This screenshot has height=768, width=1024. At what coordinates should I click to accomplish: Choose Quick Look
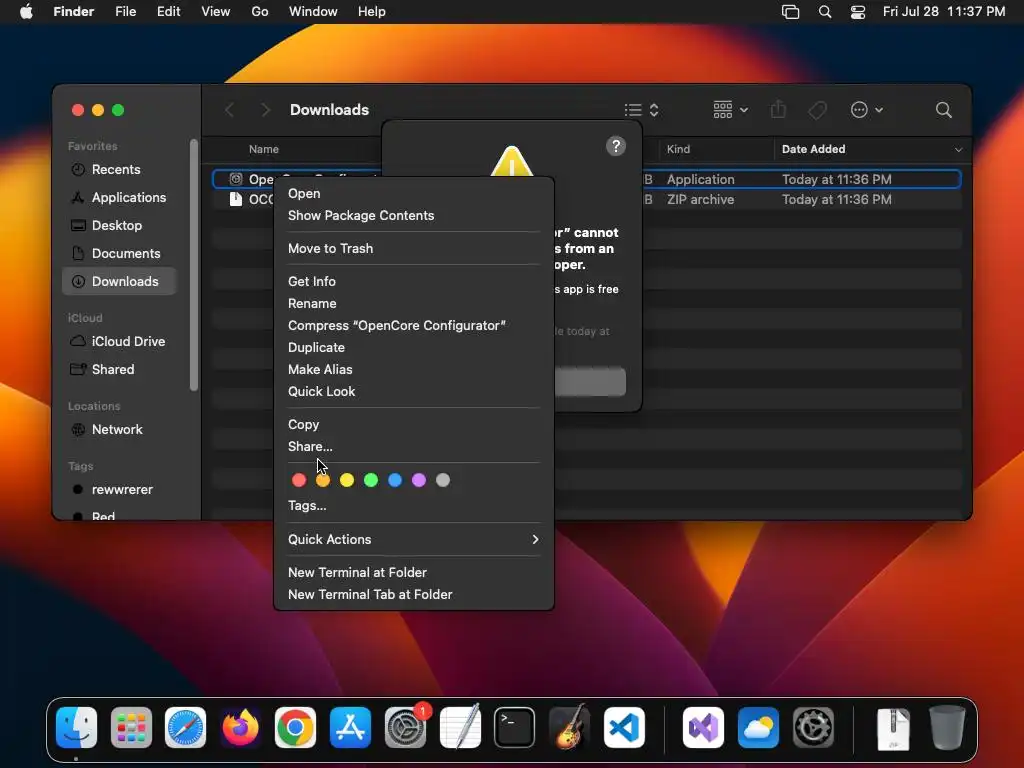pos(414,391)
